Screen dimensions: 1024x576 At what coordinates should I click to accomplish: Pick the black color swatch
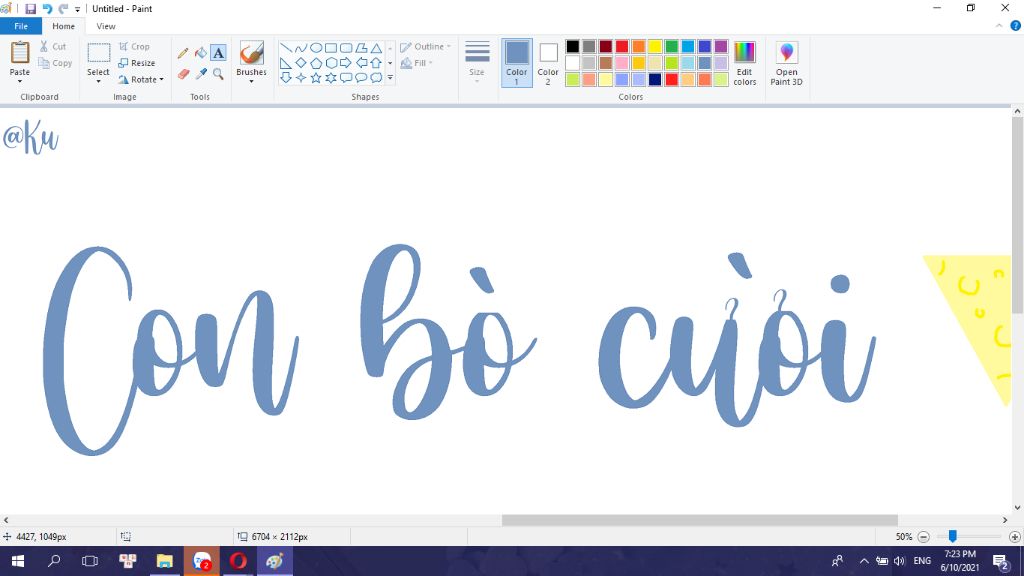click(573, 46)
